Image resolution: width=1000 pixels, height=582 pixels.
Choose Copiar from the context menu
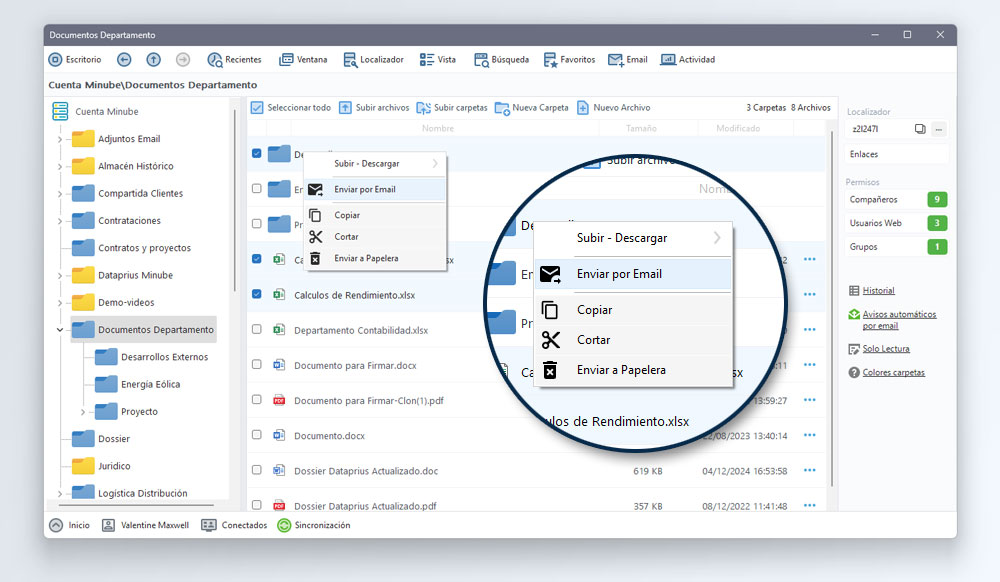click(x=375, y=215)
